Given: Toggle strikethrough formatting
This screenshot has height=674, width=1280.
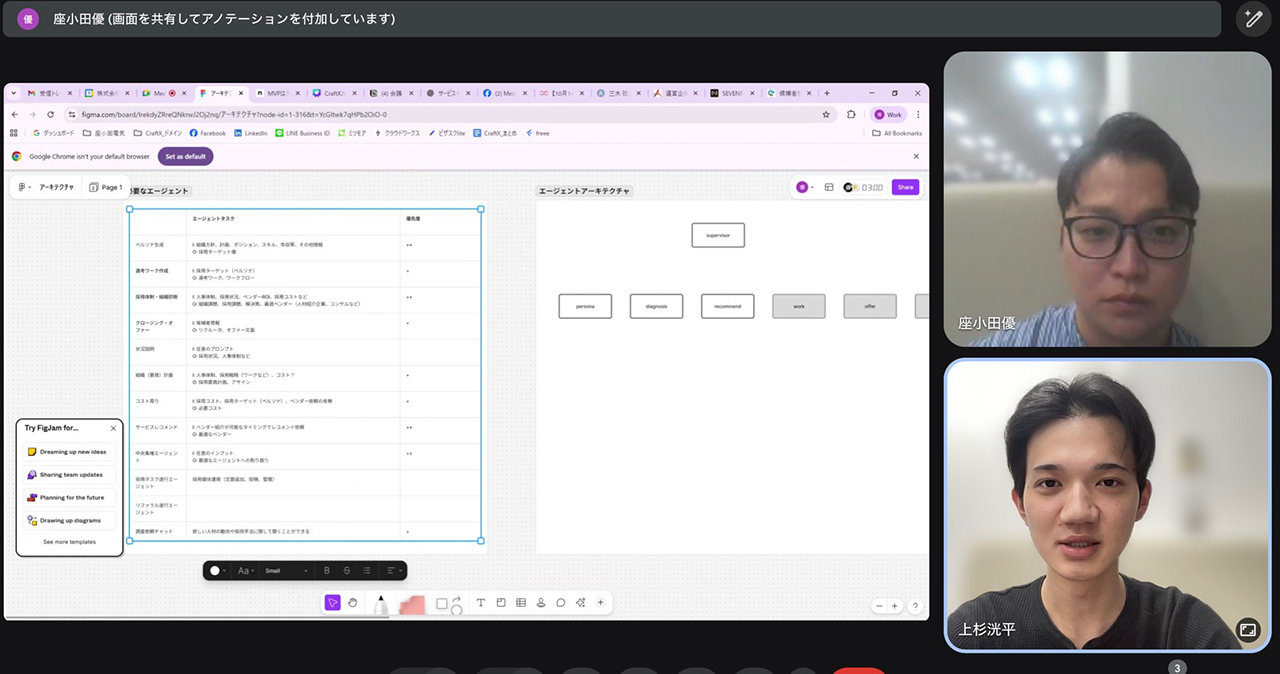Looking at the screenshot, I should point(347,571).
